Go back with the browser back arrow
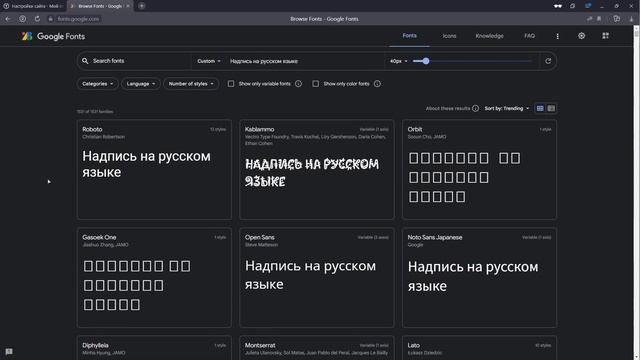This screenshot has height=360, width=640. click(x=8, y=19)
